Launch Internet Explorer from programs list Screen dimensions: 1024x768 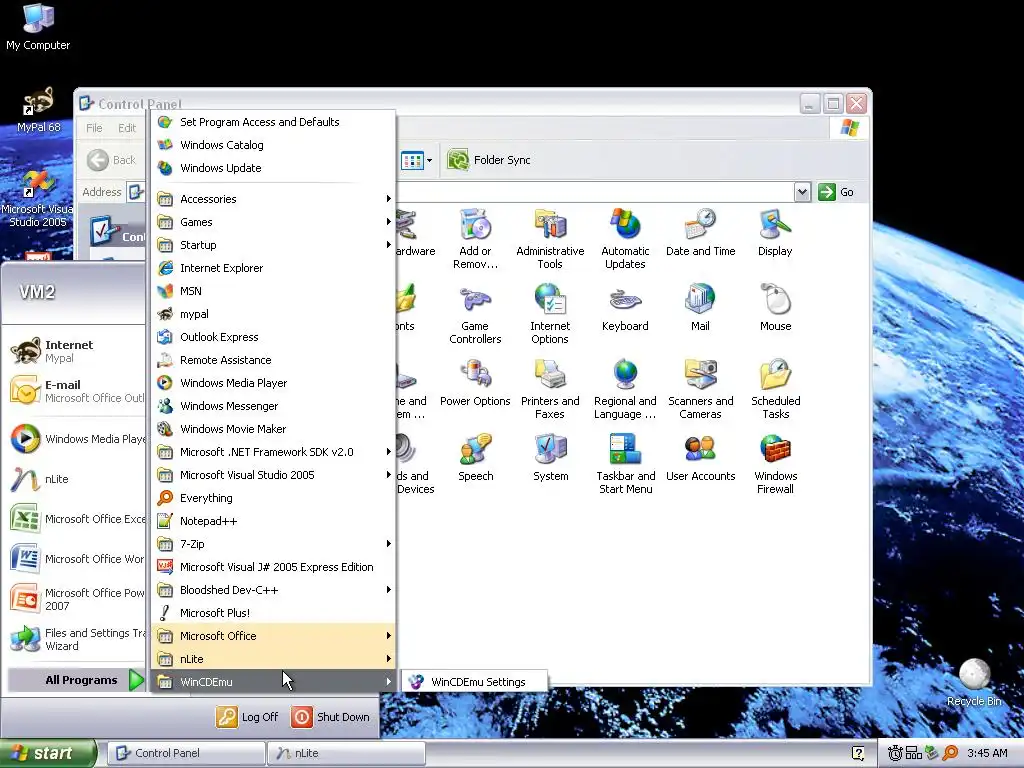(x=273, y=268)
